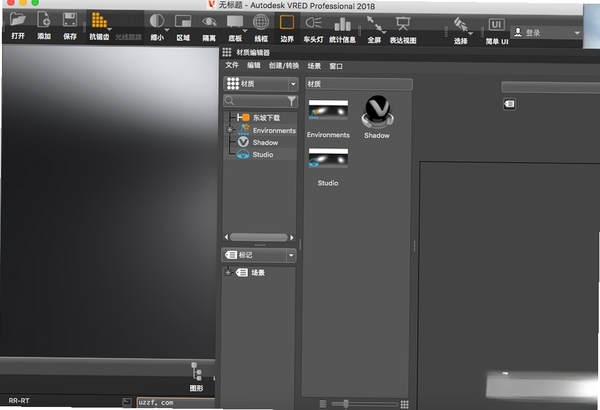Click the Open (打开) folder icon
600x410 pixels.
pos(18,20)
